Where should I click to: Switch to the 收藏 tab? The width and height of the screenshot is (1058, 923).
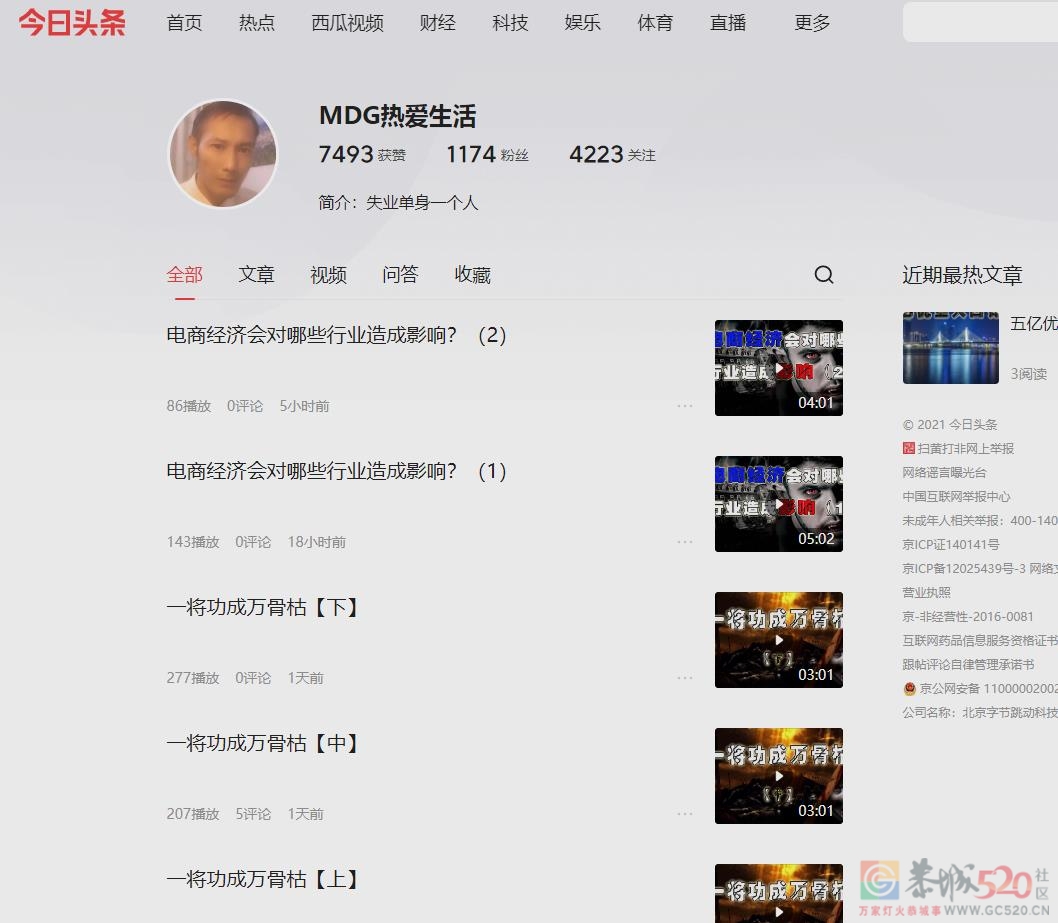(472, 275)
